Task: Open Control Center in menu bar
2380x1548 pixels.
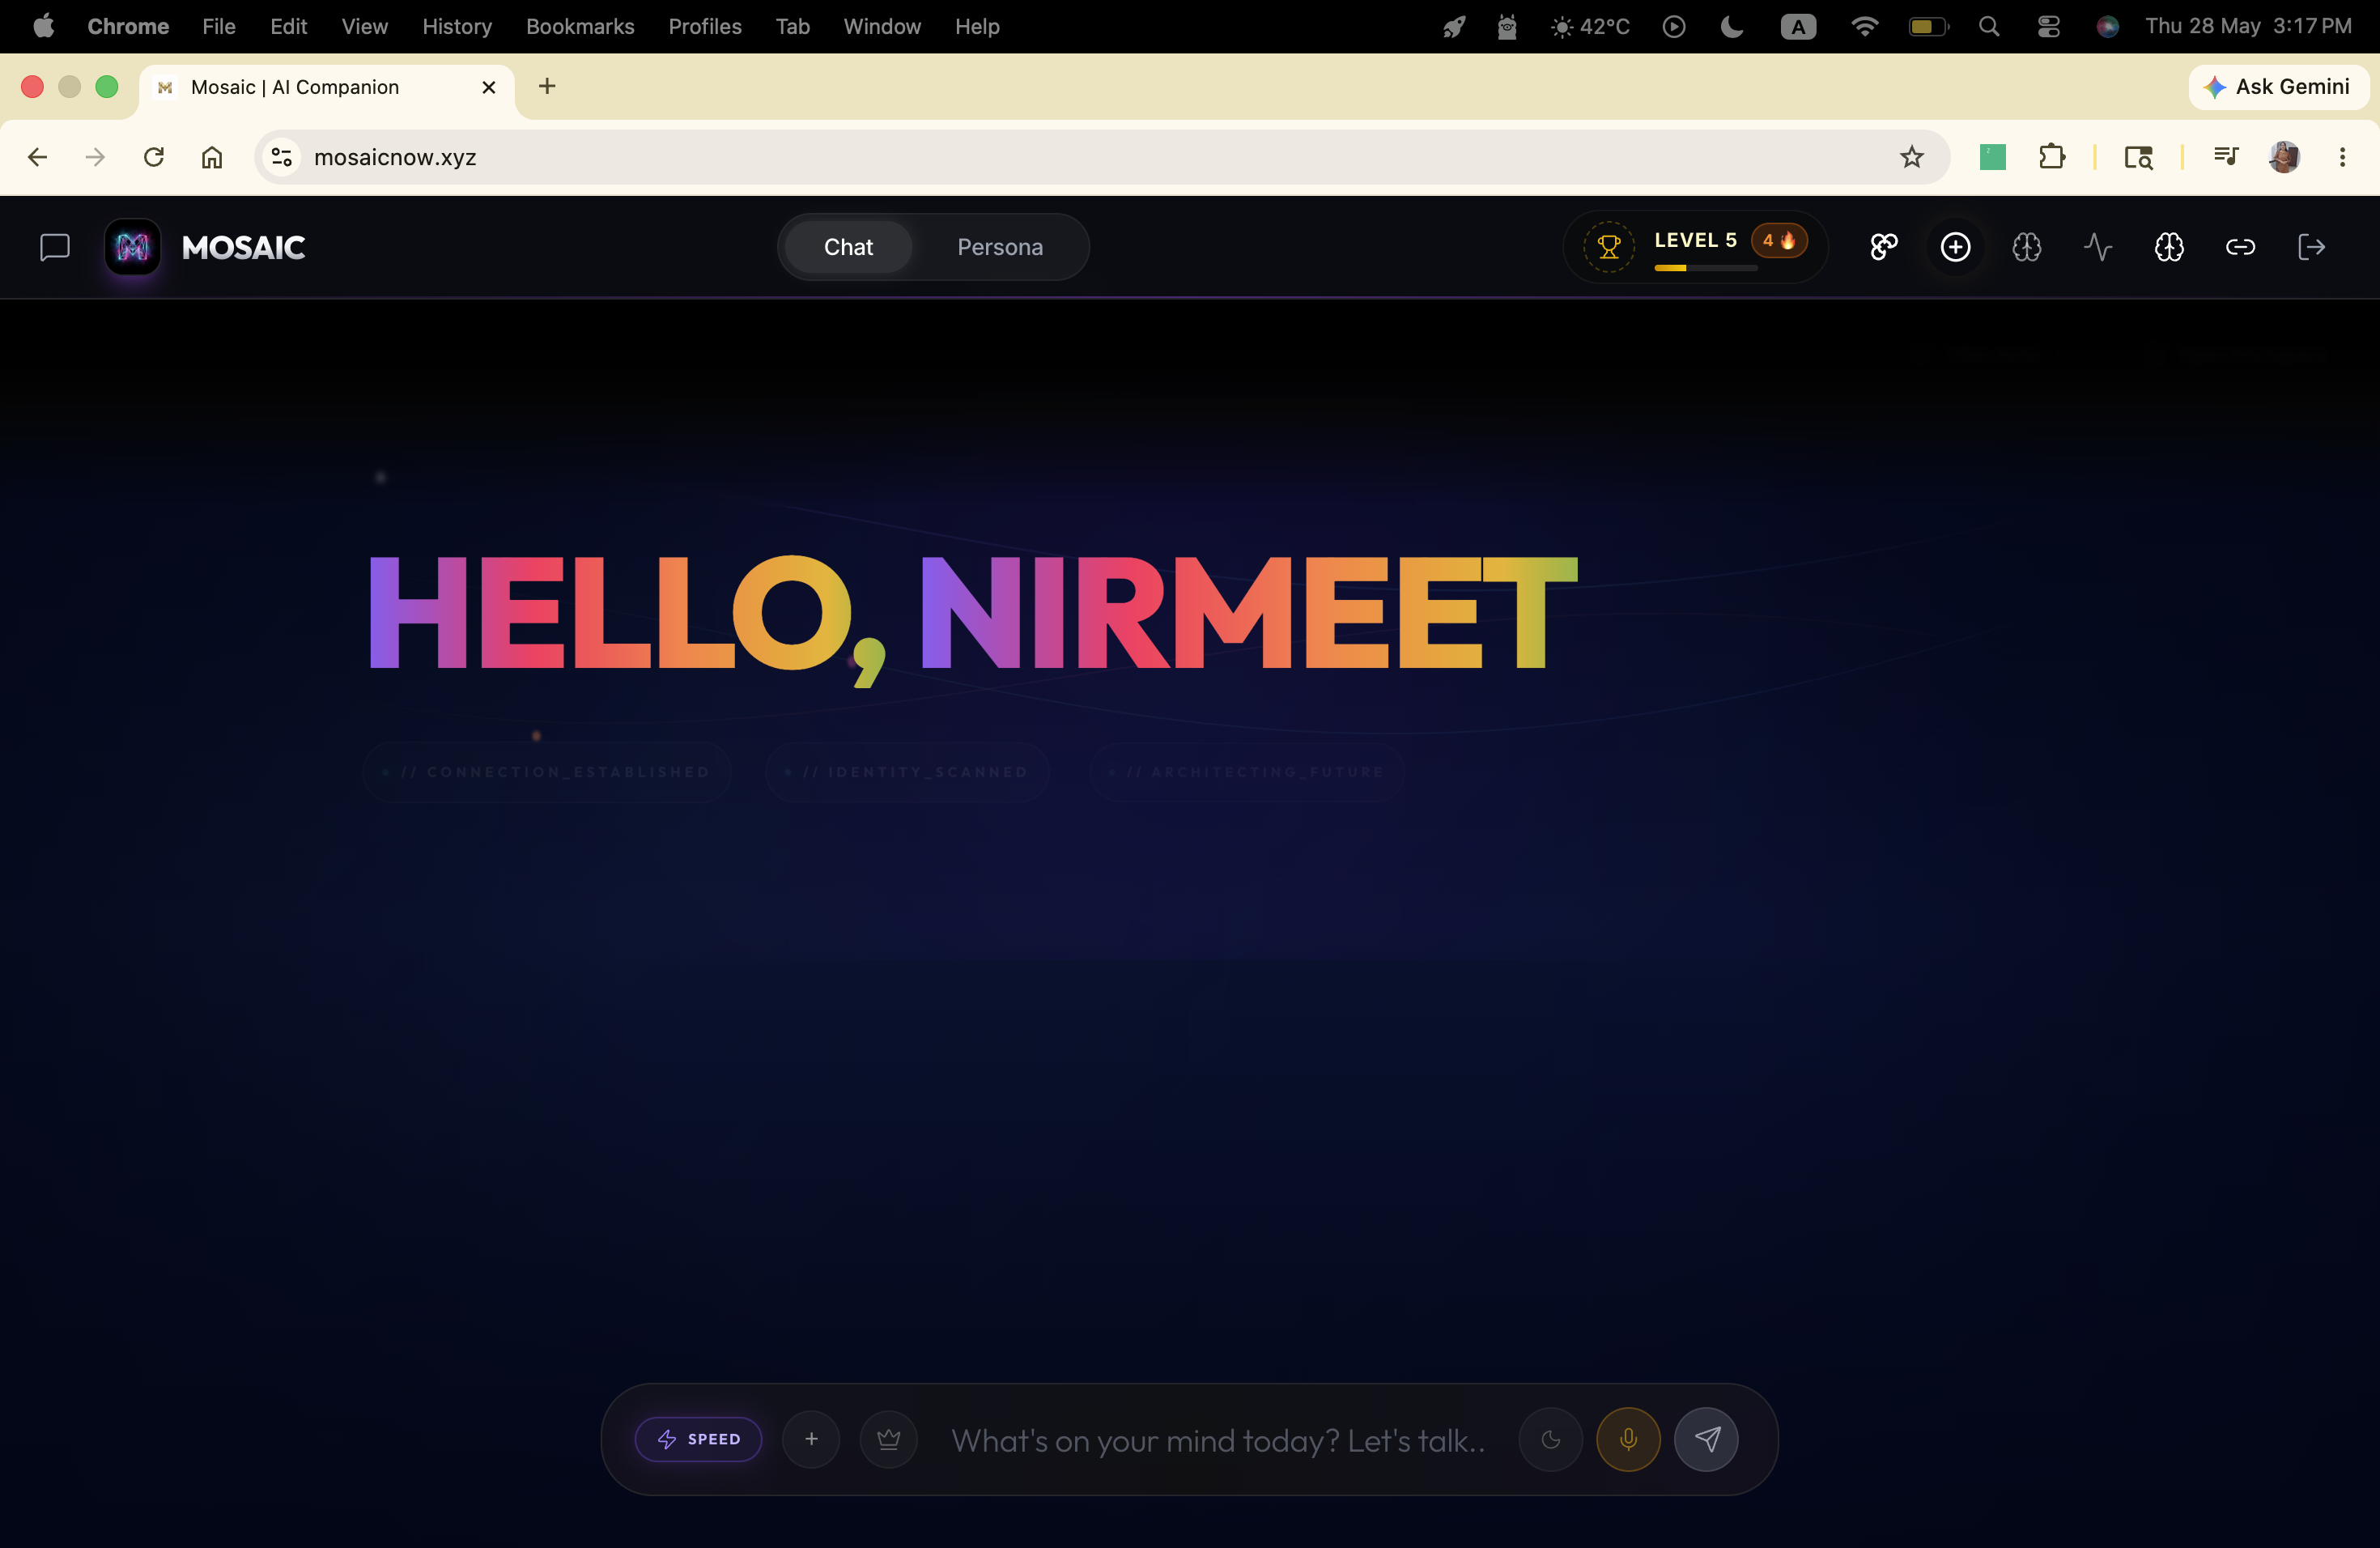Action: [x=2047, y=26]
